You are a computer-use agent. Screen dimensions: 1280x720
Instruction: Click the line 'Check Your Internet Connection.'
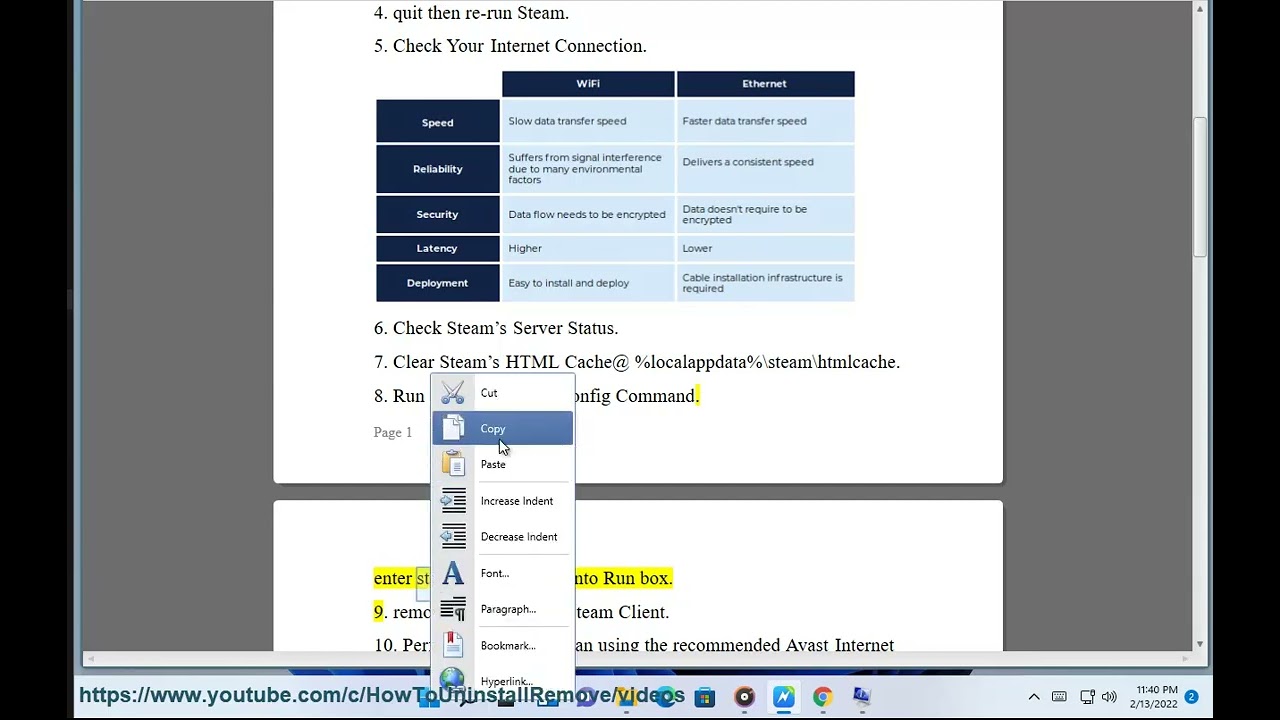(510, 46)
